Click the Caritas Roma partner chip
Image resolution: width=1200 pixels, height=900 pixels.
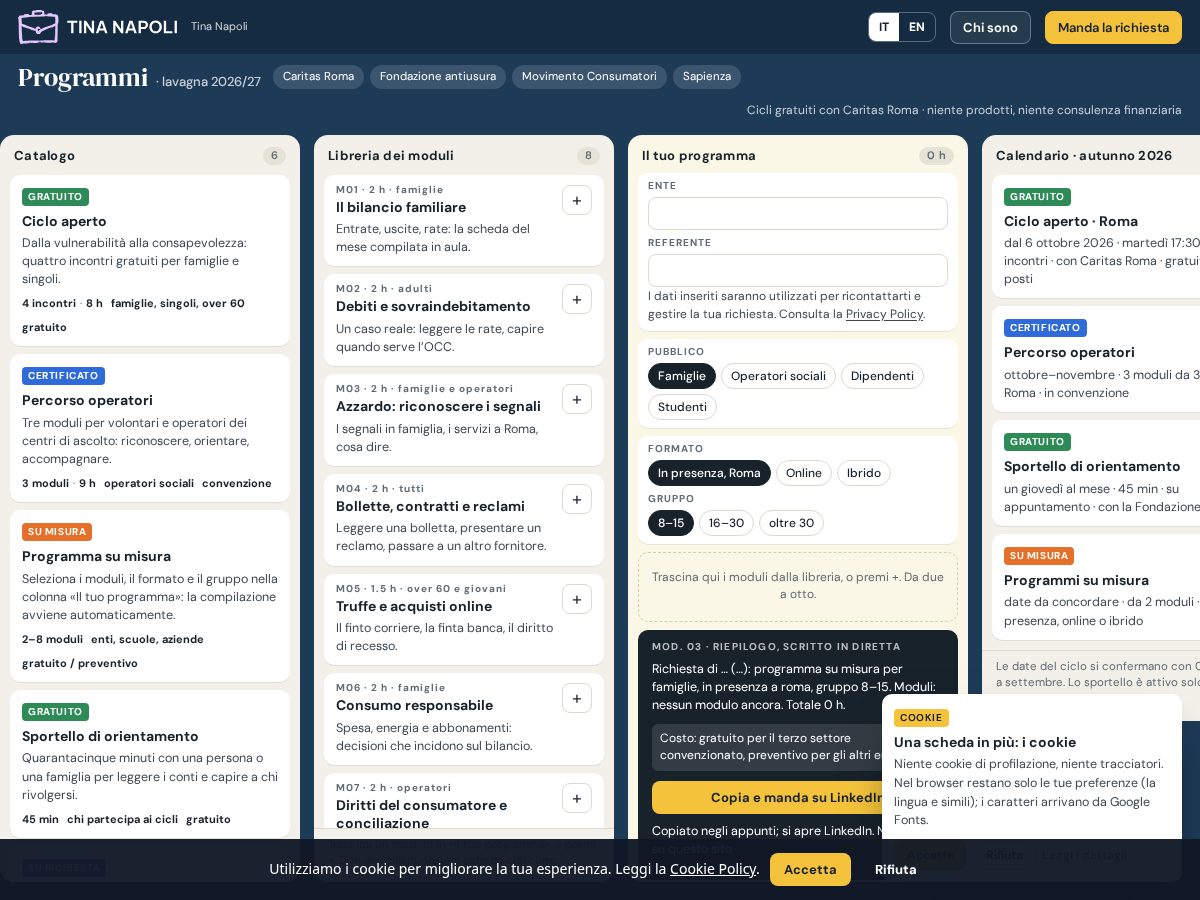318,77
